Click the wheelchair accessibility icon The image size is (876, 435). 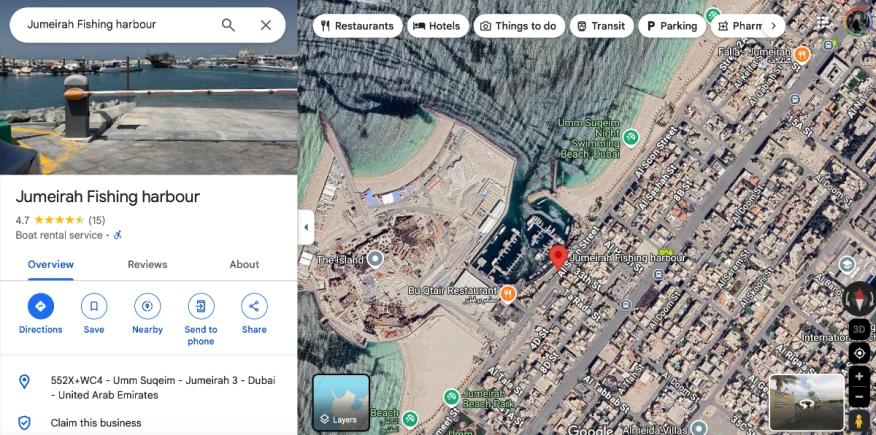118,235
